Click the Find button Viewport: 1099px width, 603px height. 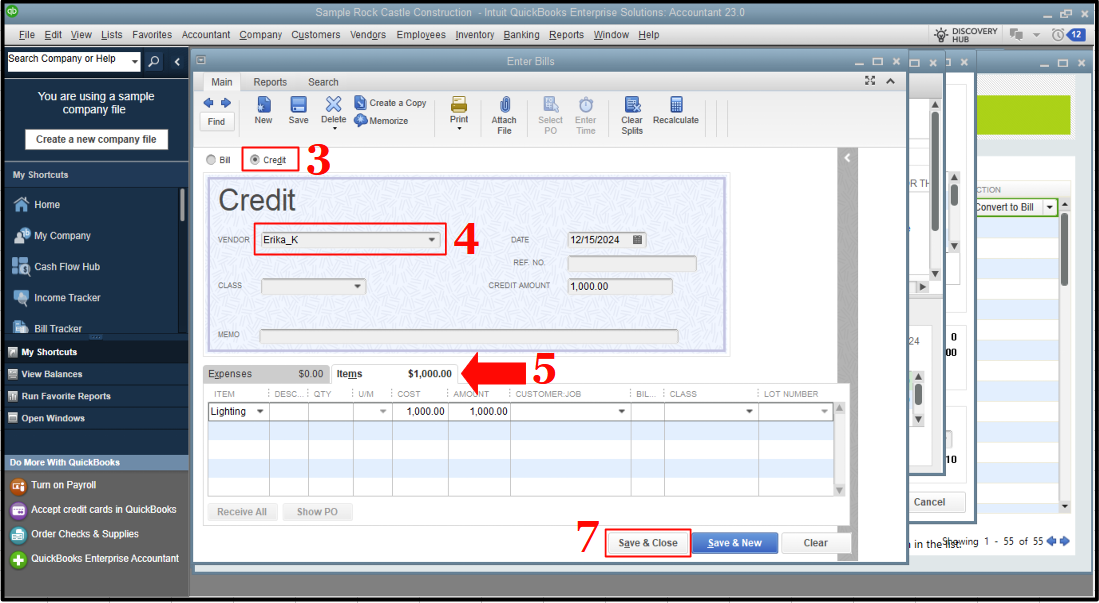coord(217,121)
